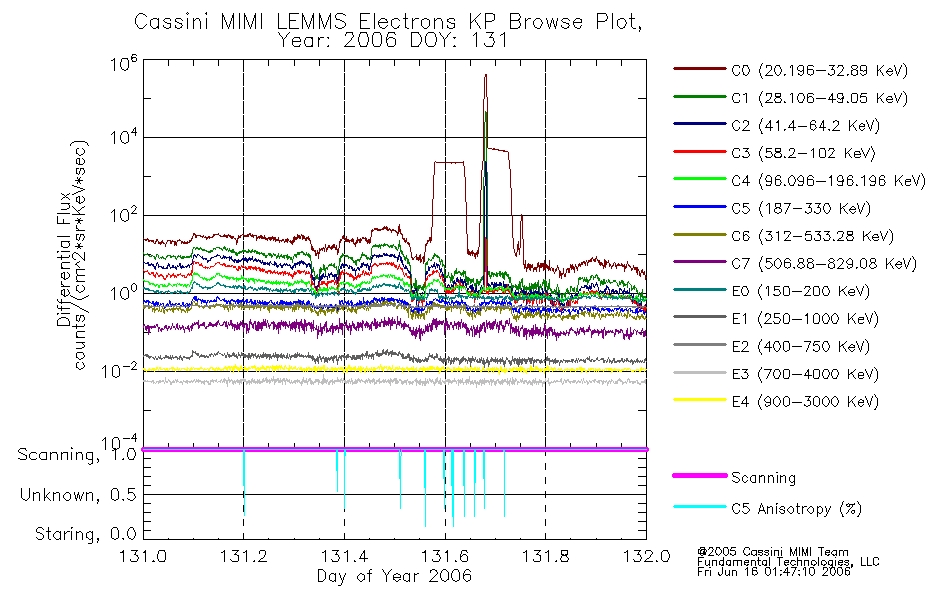This screenshot has height=600, width=950.
Task: Click the tallest C0 flux spike peak
Action: click(485, 76)
